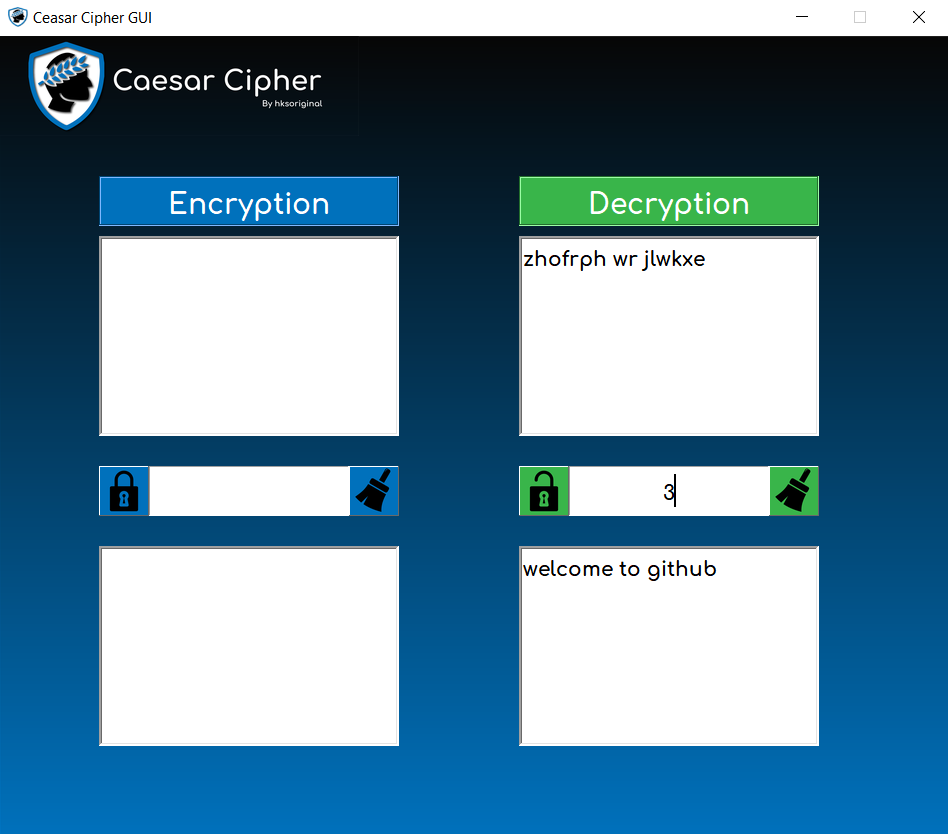948x834 pixels.
Task: Select the unlocked padlock in the Decryption section
Action: [x=543, y=491]
